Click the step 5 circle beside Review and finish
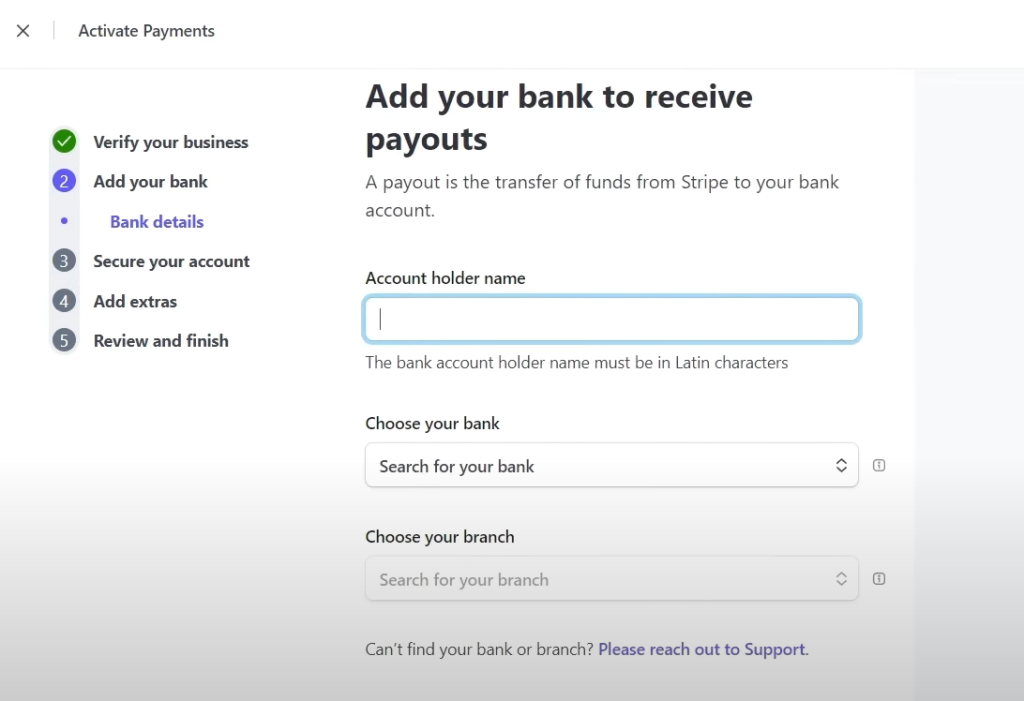 pos(63,340)
